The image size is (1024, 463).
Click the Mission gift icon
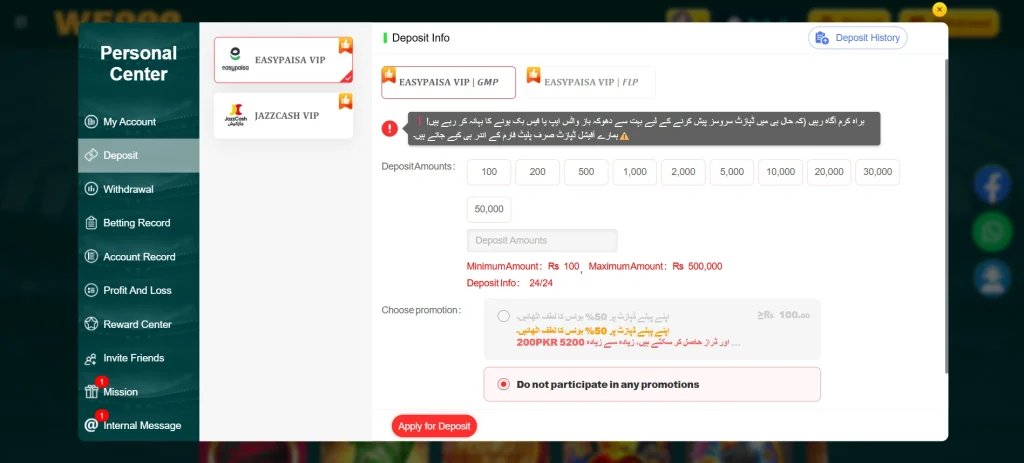coord(91,392)
